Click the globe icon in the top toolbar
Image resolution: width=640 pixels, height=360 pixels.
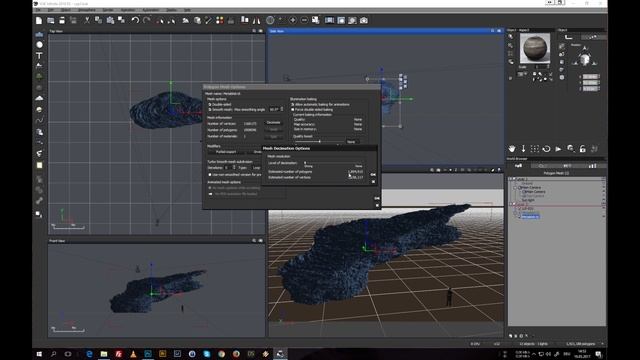click(x=270, y=20)
